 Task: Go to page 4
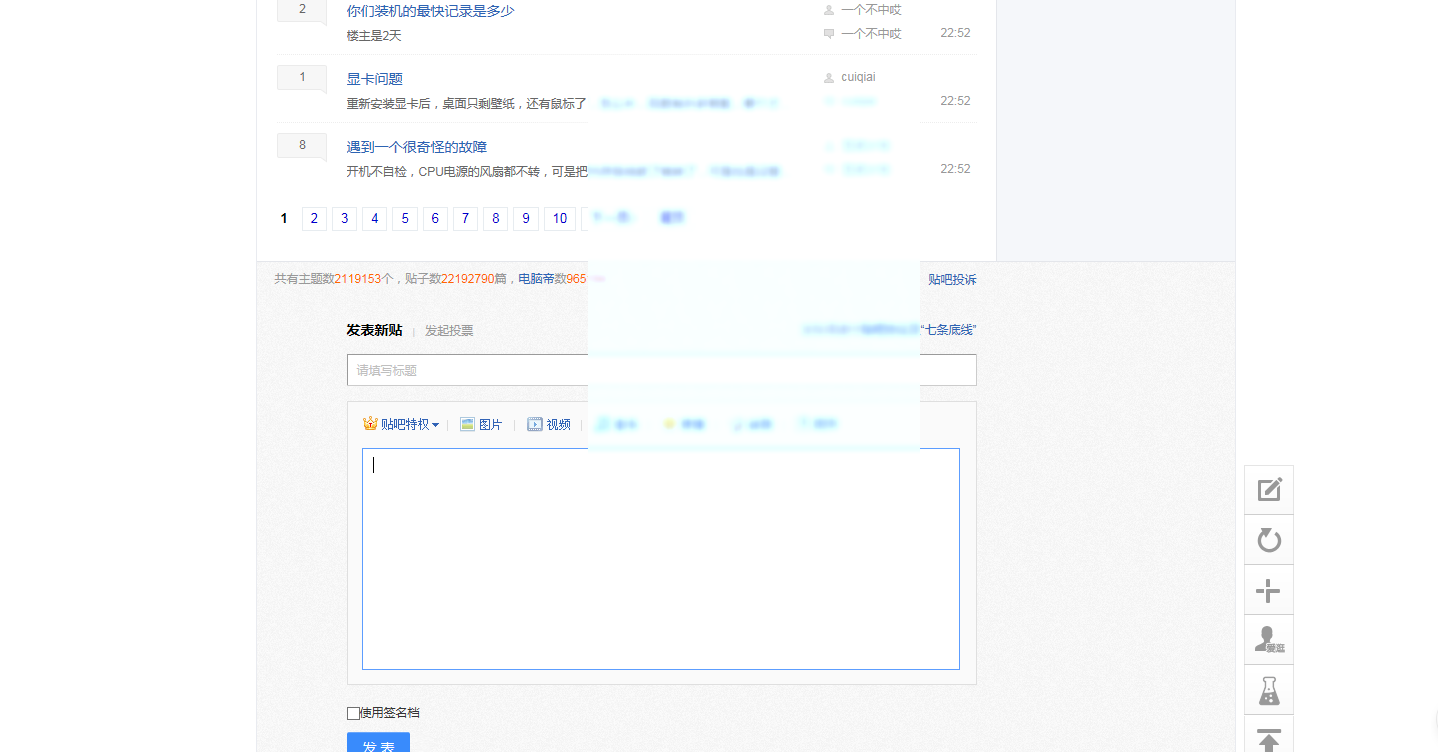coord(374,219)
